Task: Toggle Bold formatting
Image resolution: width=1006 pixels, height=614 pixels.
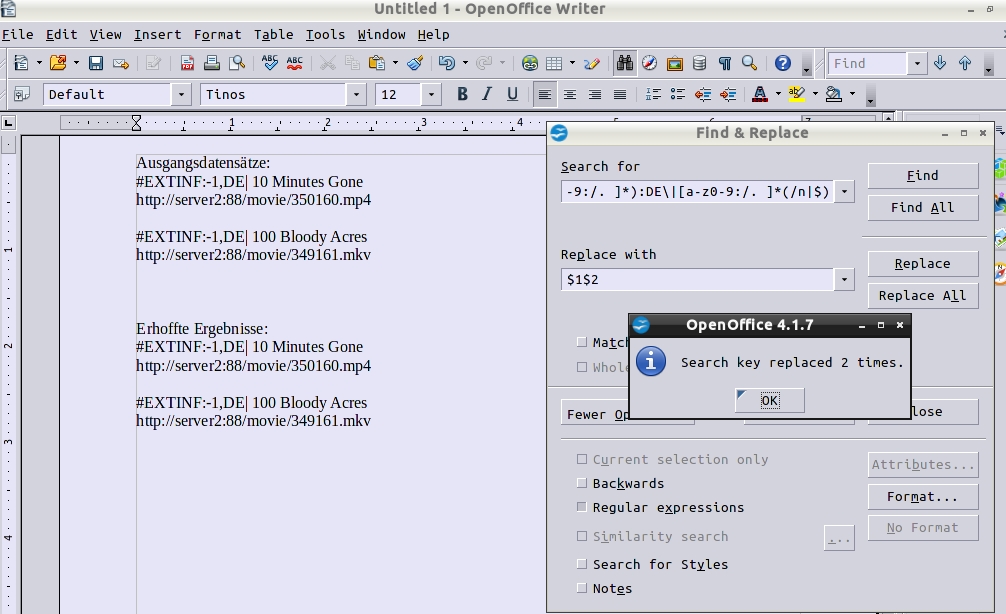Action: coord(462,94)
